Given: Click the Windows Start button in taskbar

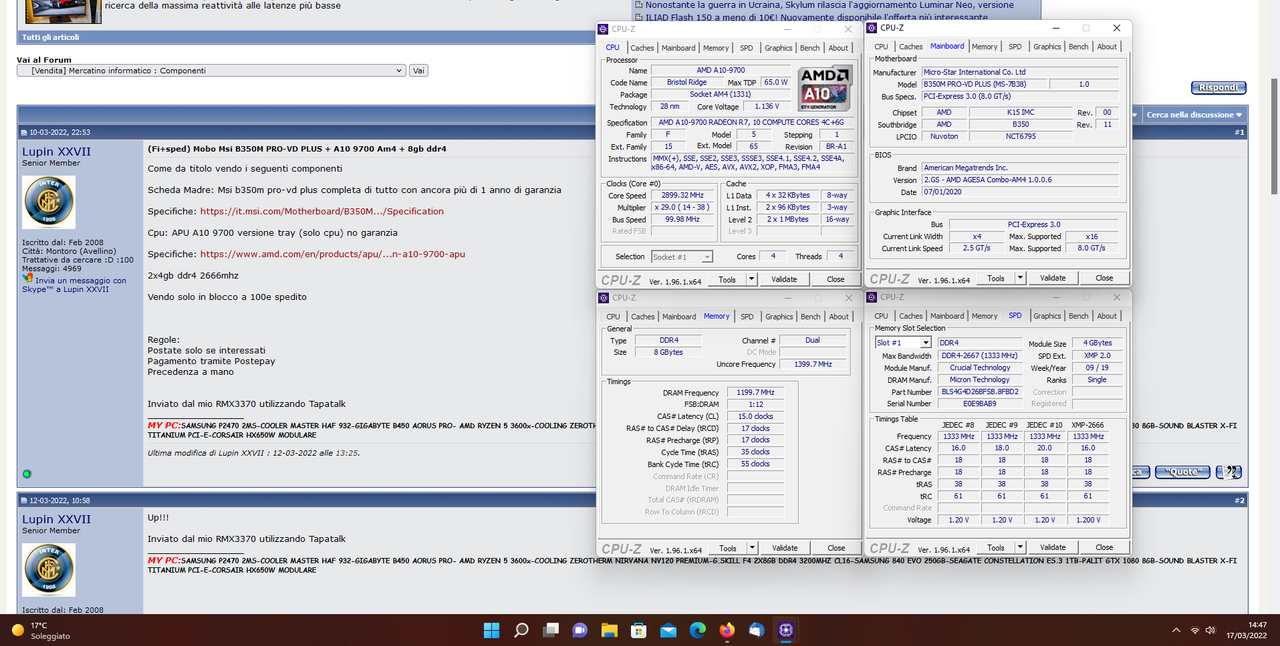Looking at the screenshot, I should 491,630.
